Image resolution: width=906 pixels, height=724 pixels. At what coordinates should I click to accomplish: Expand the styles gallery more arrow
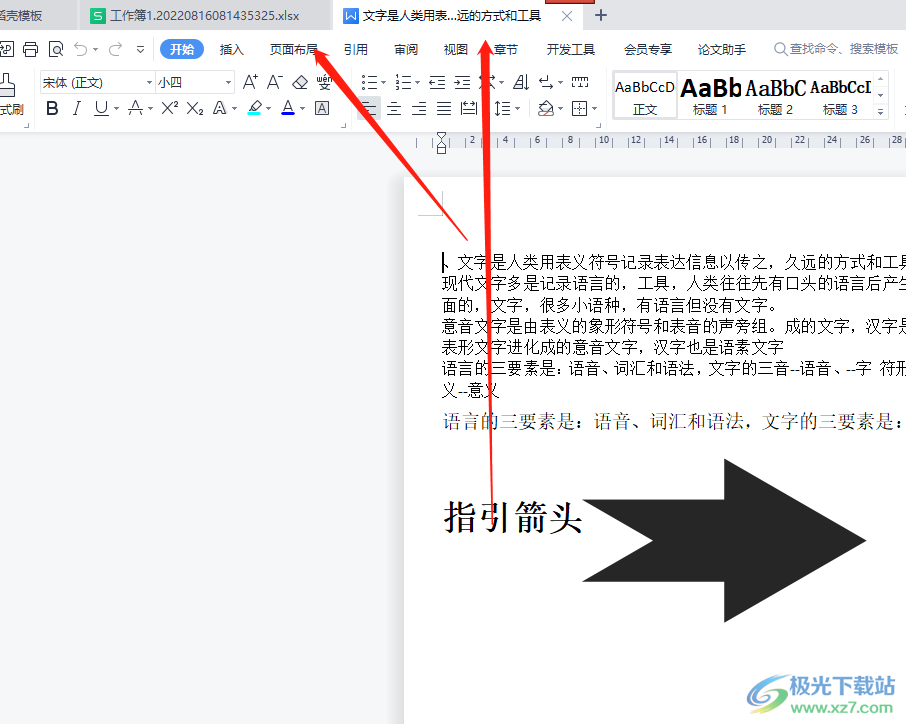click(x=880, y=112)
